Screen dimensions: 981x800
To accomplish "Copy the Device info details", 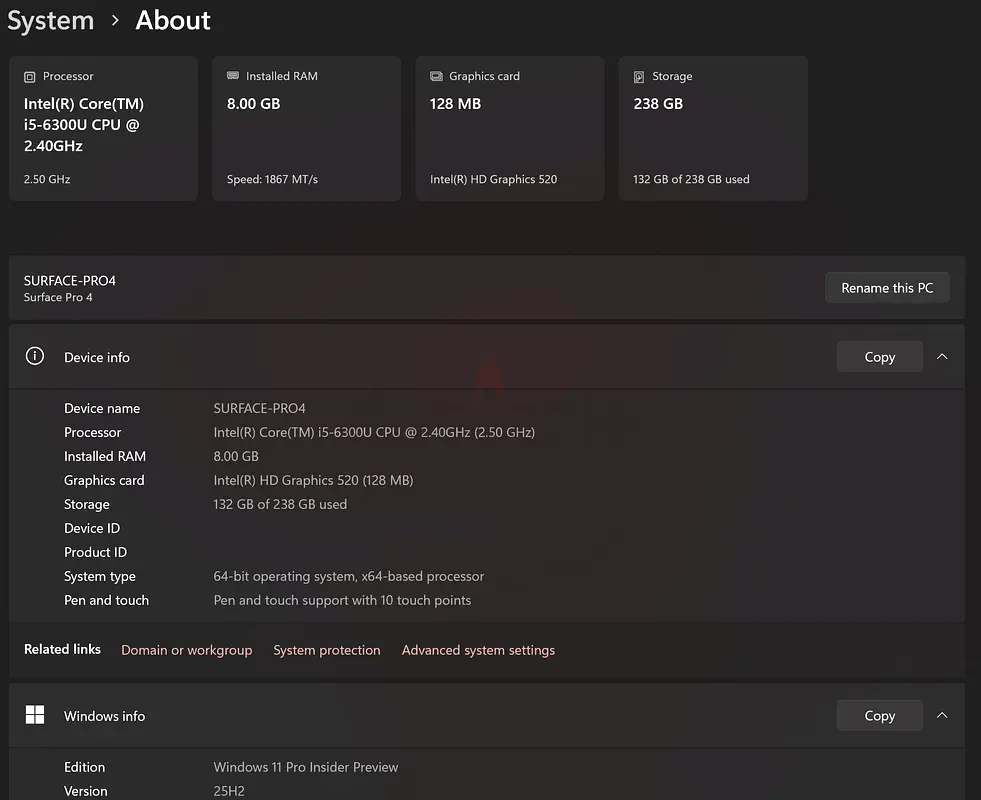I will pos(879,357).
